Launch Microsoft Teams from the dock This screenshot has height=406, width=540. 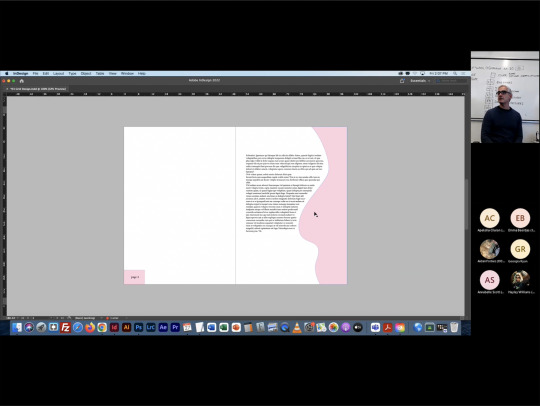coord(375,327)
